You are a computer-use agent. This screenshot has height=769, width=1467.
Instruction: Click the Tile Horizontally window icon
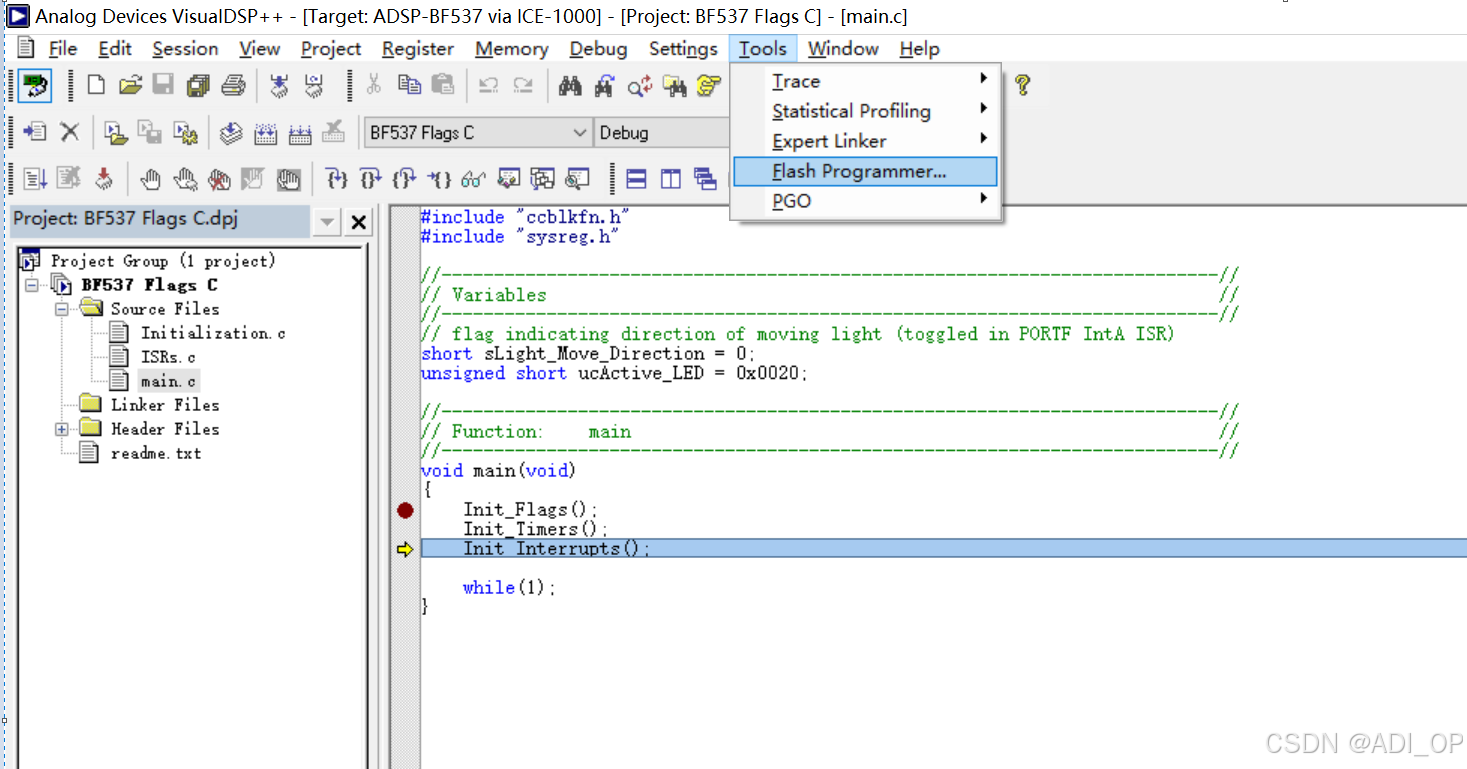click(636, 179)
